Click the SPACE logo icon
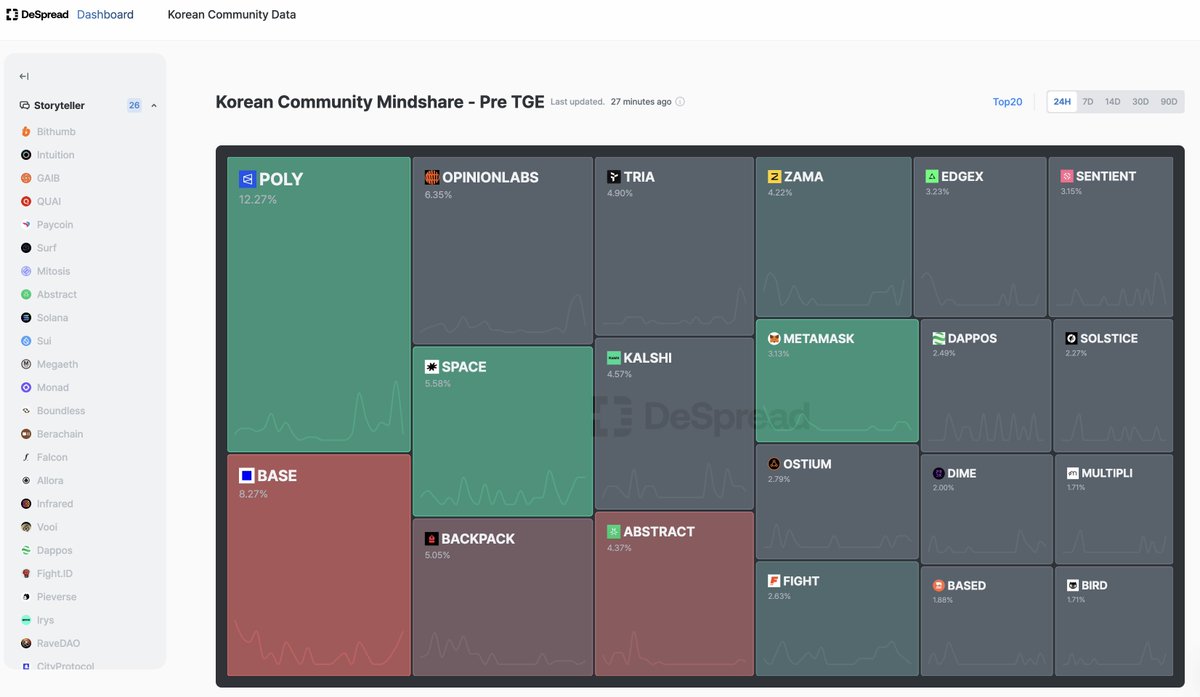This screenshot has width=1200, height=697. (431, 367)
